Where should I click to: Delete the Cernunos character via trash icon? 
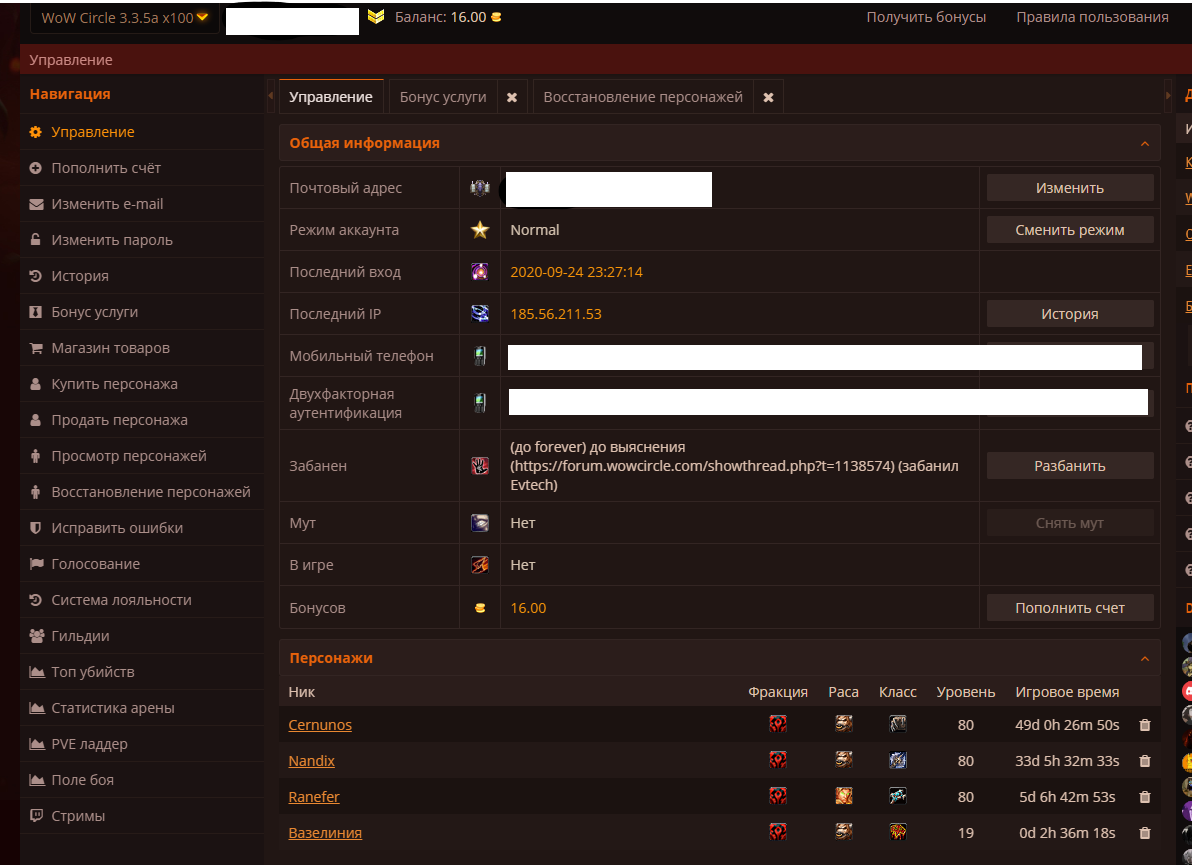pos(1145,725)
